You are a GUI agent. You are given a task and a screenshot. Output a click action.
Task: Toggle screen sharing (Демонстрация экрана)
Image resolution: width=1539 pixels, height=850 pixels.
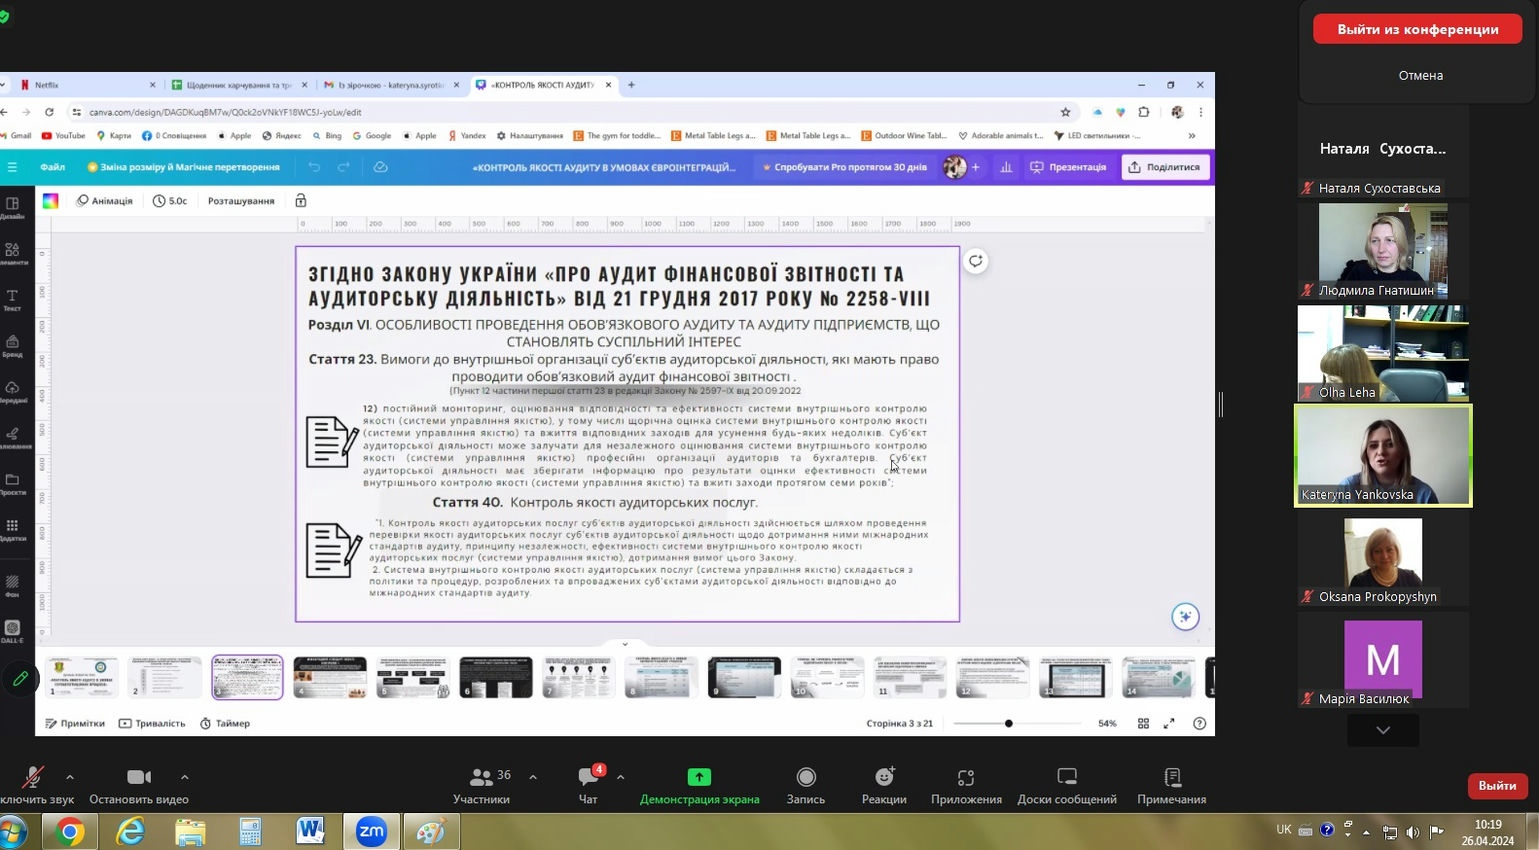pyautogui.click(x=699, y=778)
